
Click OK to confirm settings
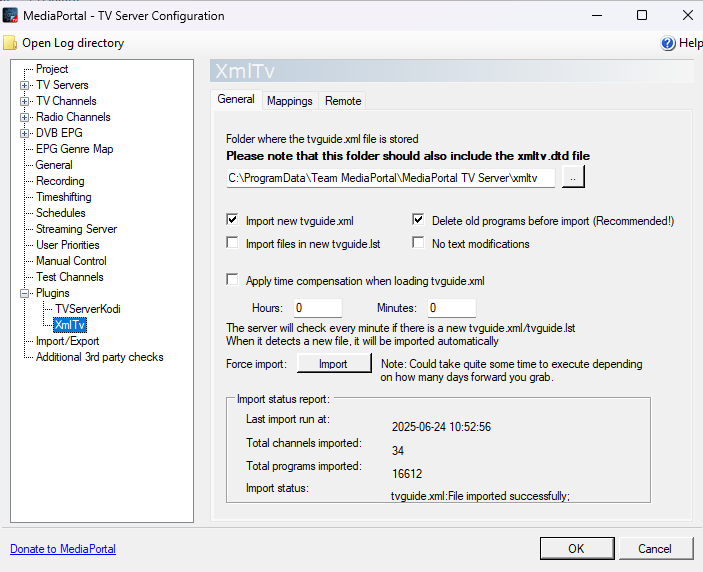[x=576, y=548]
